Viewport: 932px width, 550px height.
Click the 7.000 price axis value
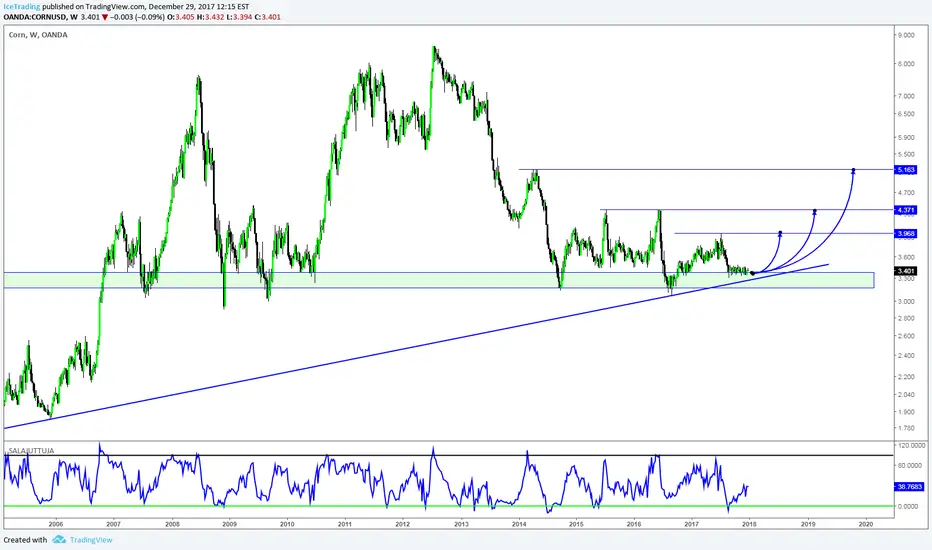[x=906, y=96]
